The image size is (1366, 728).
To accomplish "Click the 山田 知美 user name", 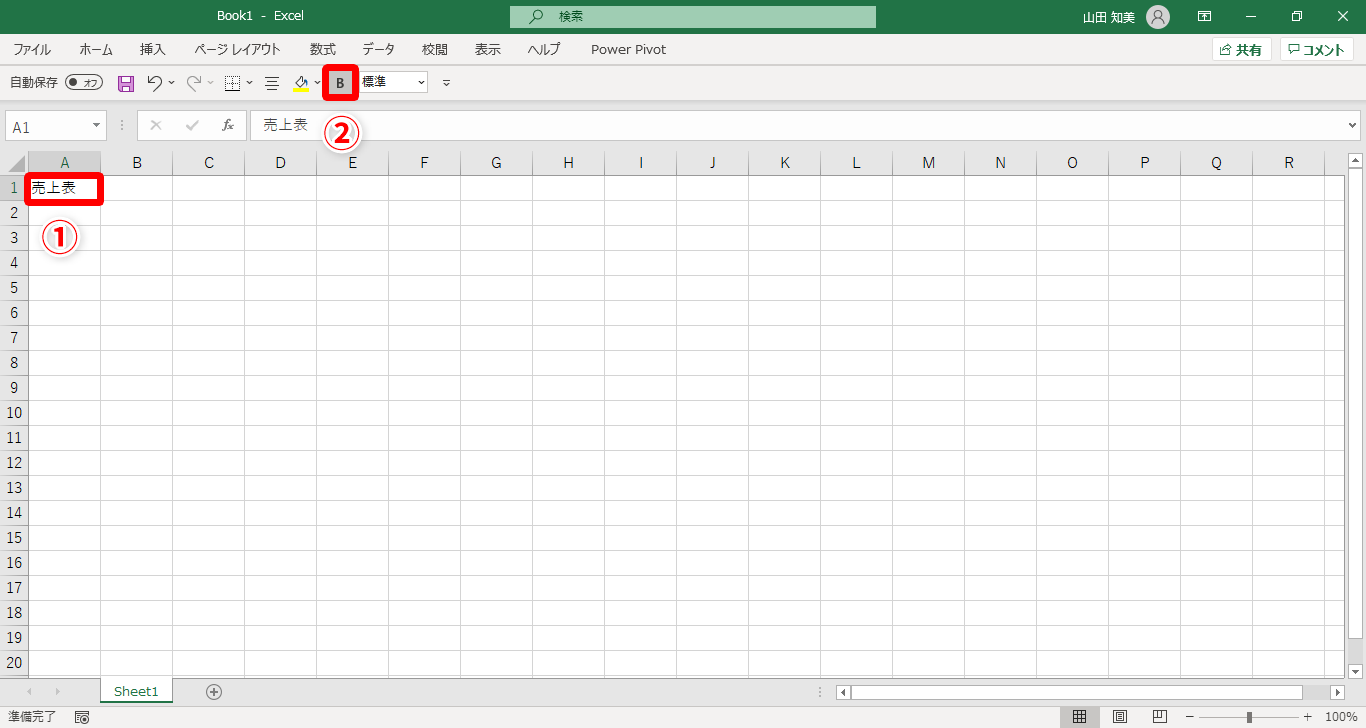I will coord(1109,17).
